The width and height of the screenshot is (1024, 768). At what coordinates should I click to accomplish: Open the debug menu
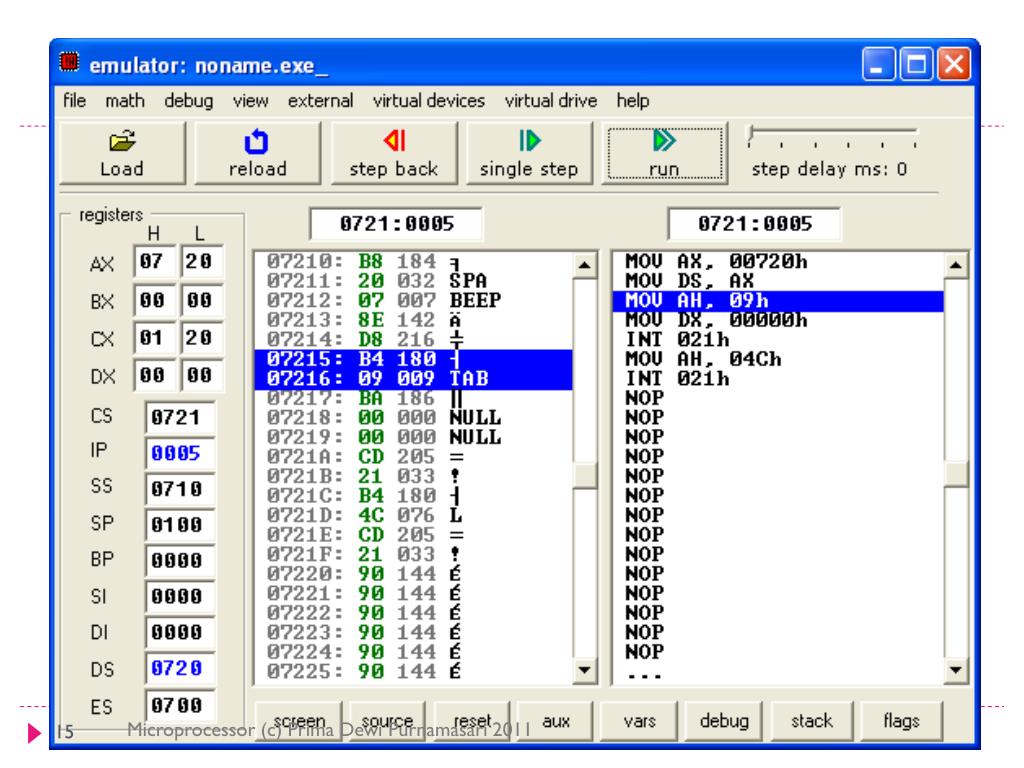click(x=188, y=101)
